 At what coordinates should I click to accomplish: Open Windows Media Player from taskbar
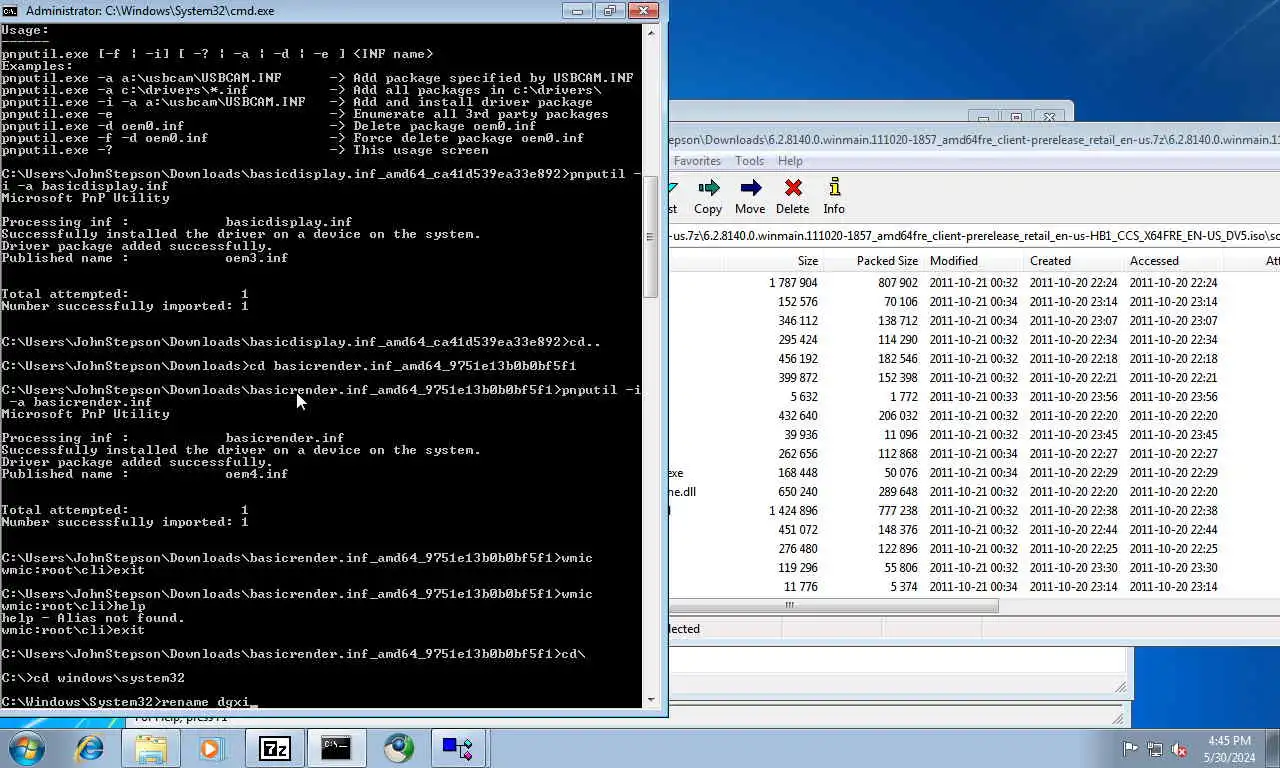(x=210, y=748)
